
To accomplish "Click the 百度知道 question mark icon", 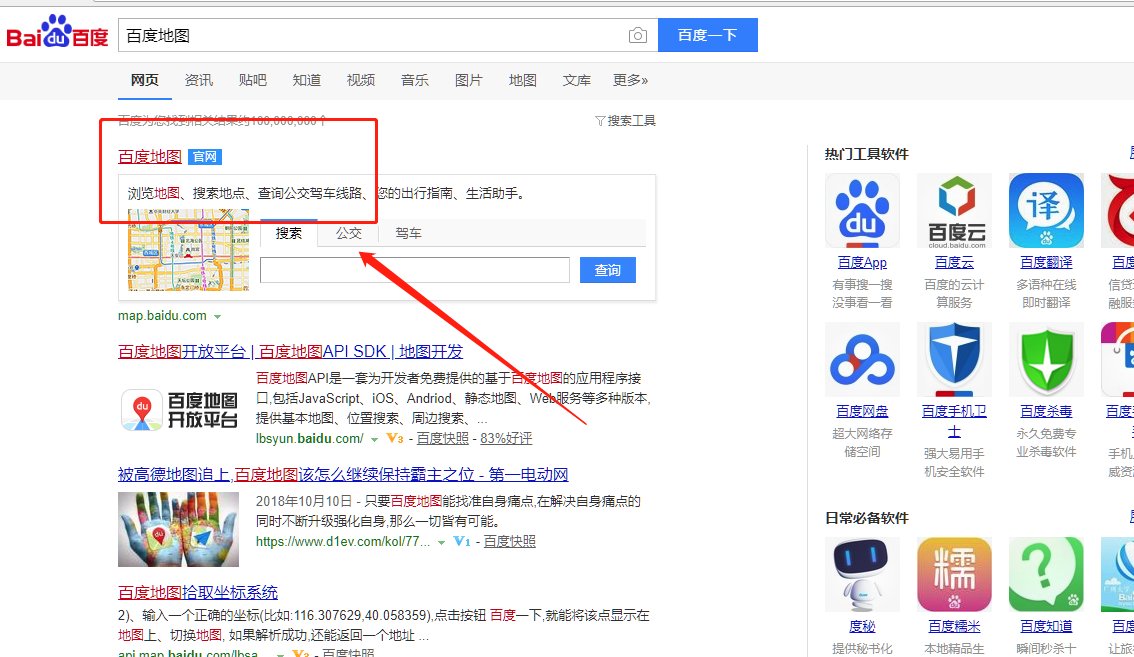I will click(x=1046, y=574).
